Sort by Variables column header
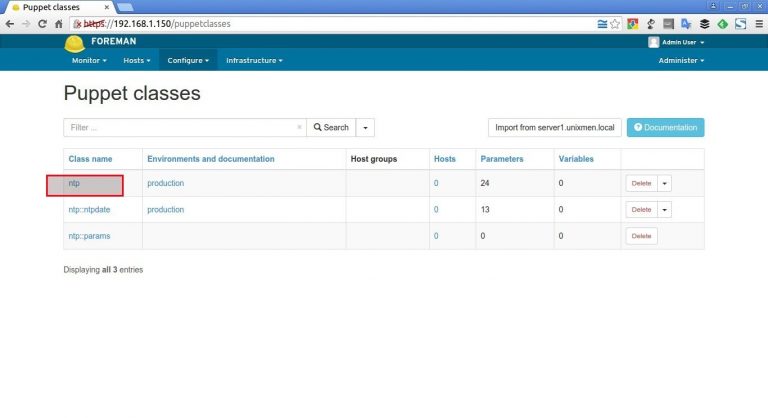The image size is (768, 418). click(x=576, y=159)
